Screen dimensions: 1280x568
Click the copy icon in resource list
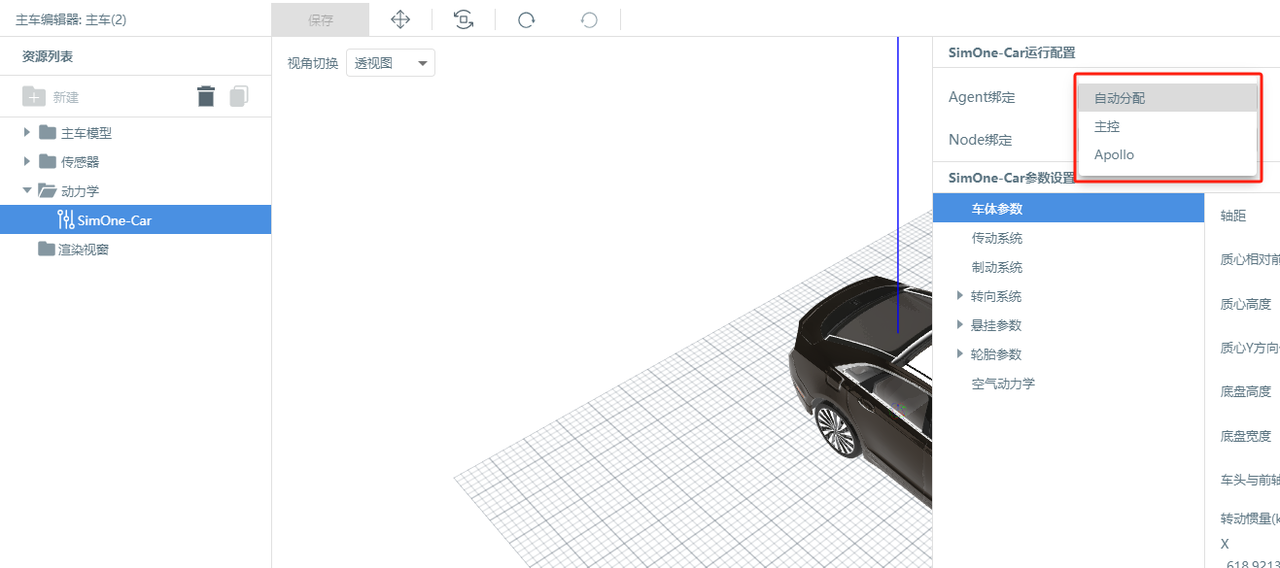click(239, 96)
